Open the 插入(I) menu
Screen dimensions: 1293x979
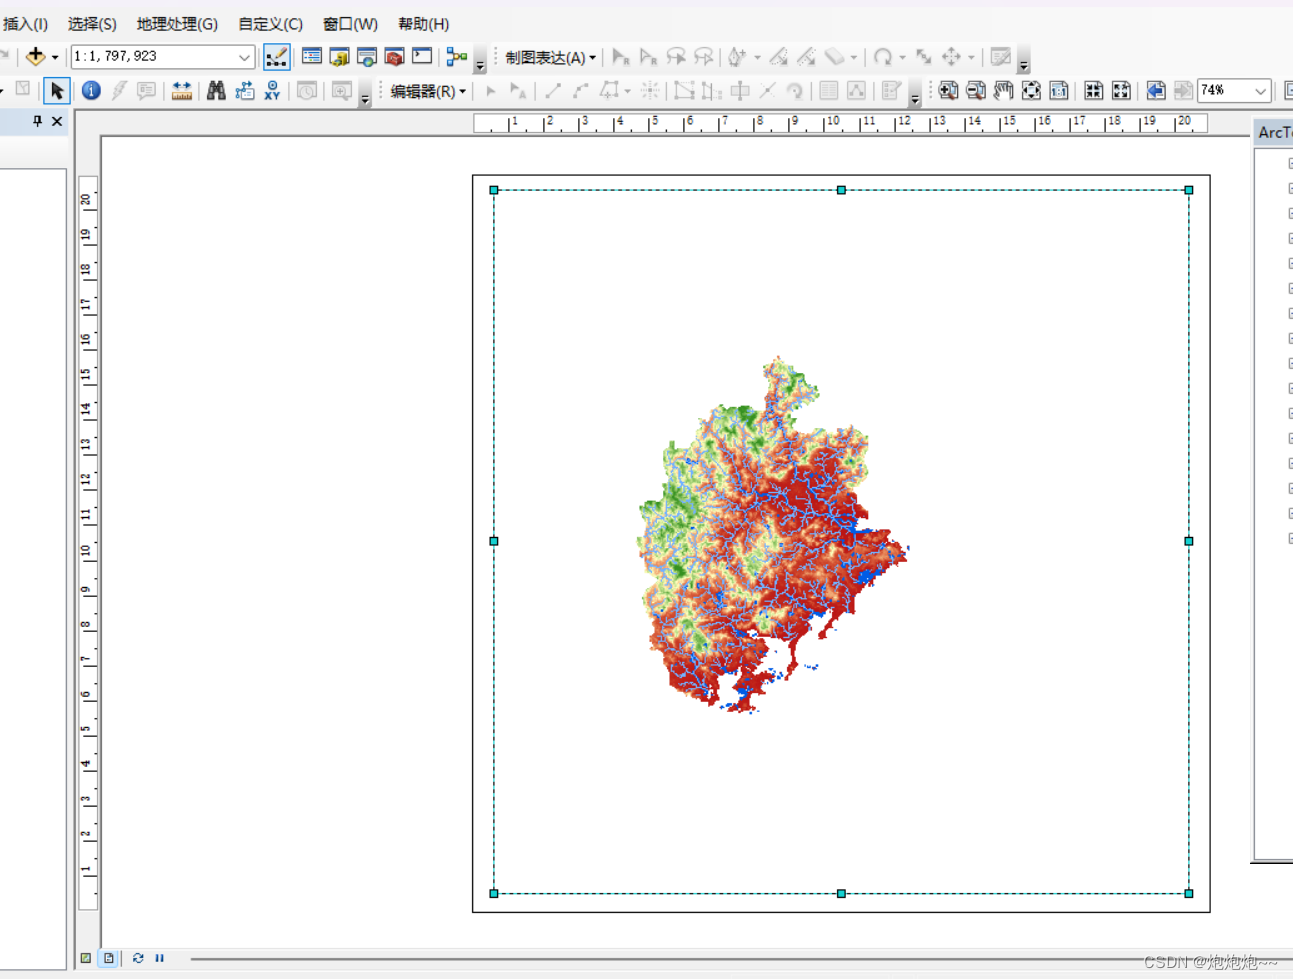coord(25,24)
